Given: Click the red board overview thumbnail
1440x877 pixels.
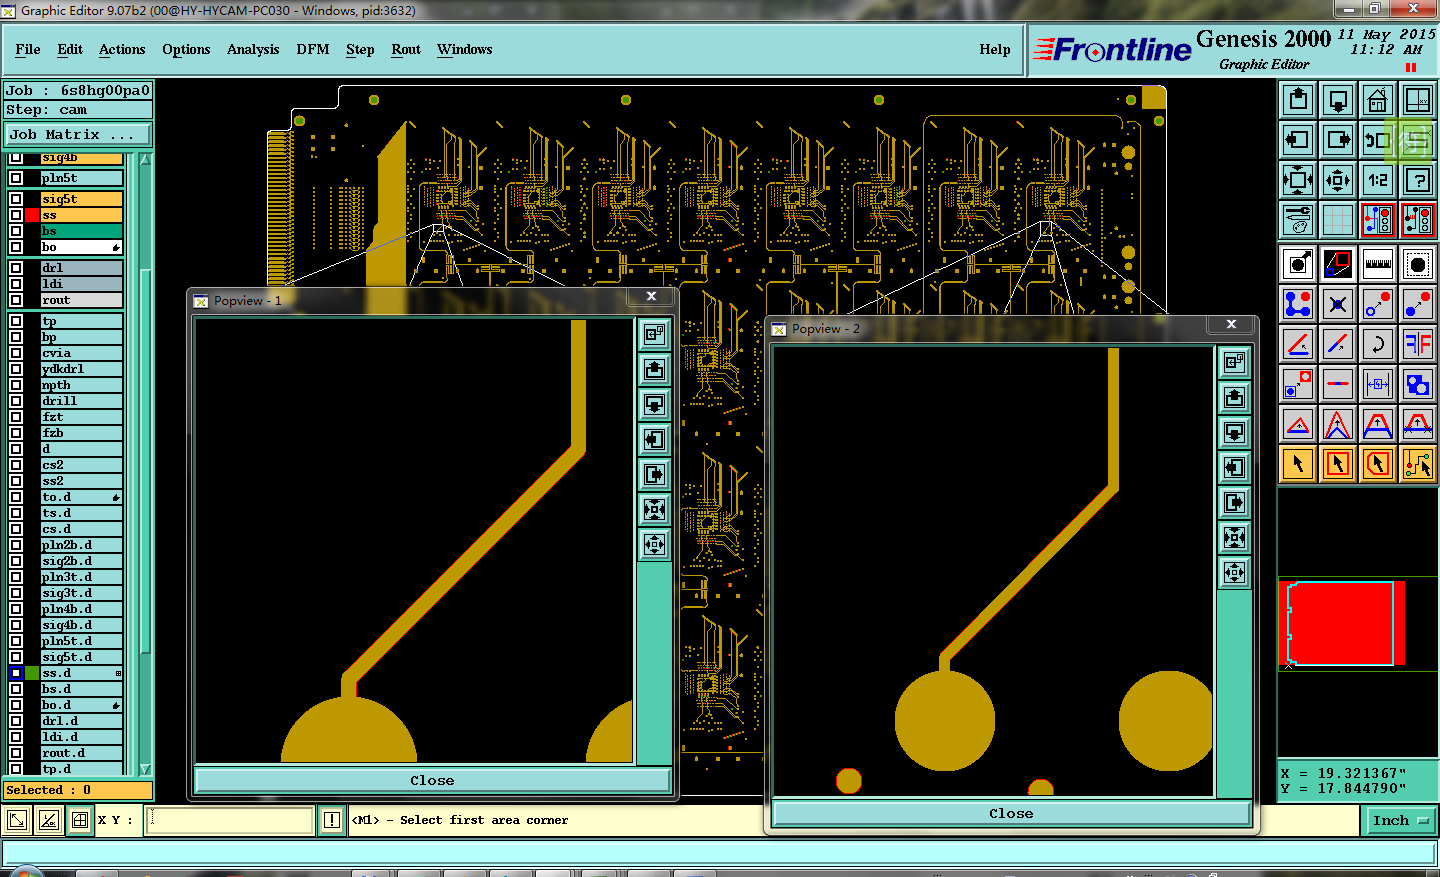Looking at the screenshot, I should [x=1342, y=624].
